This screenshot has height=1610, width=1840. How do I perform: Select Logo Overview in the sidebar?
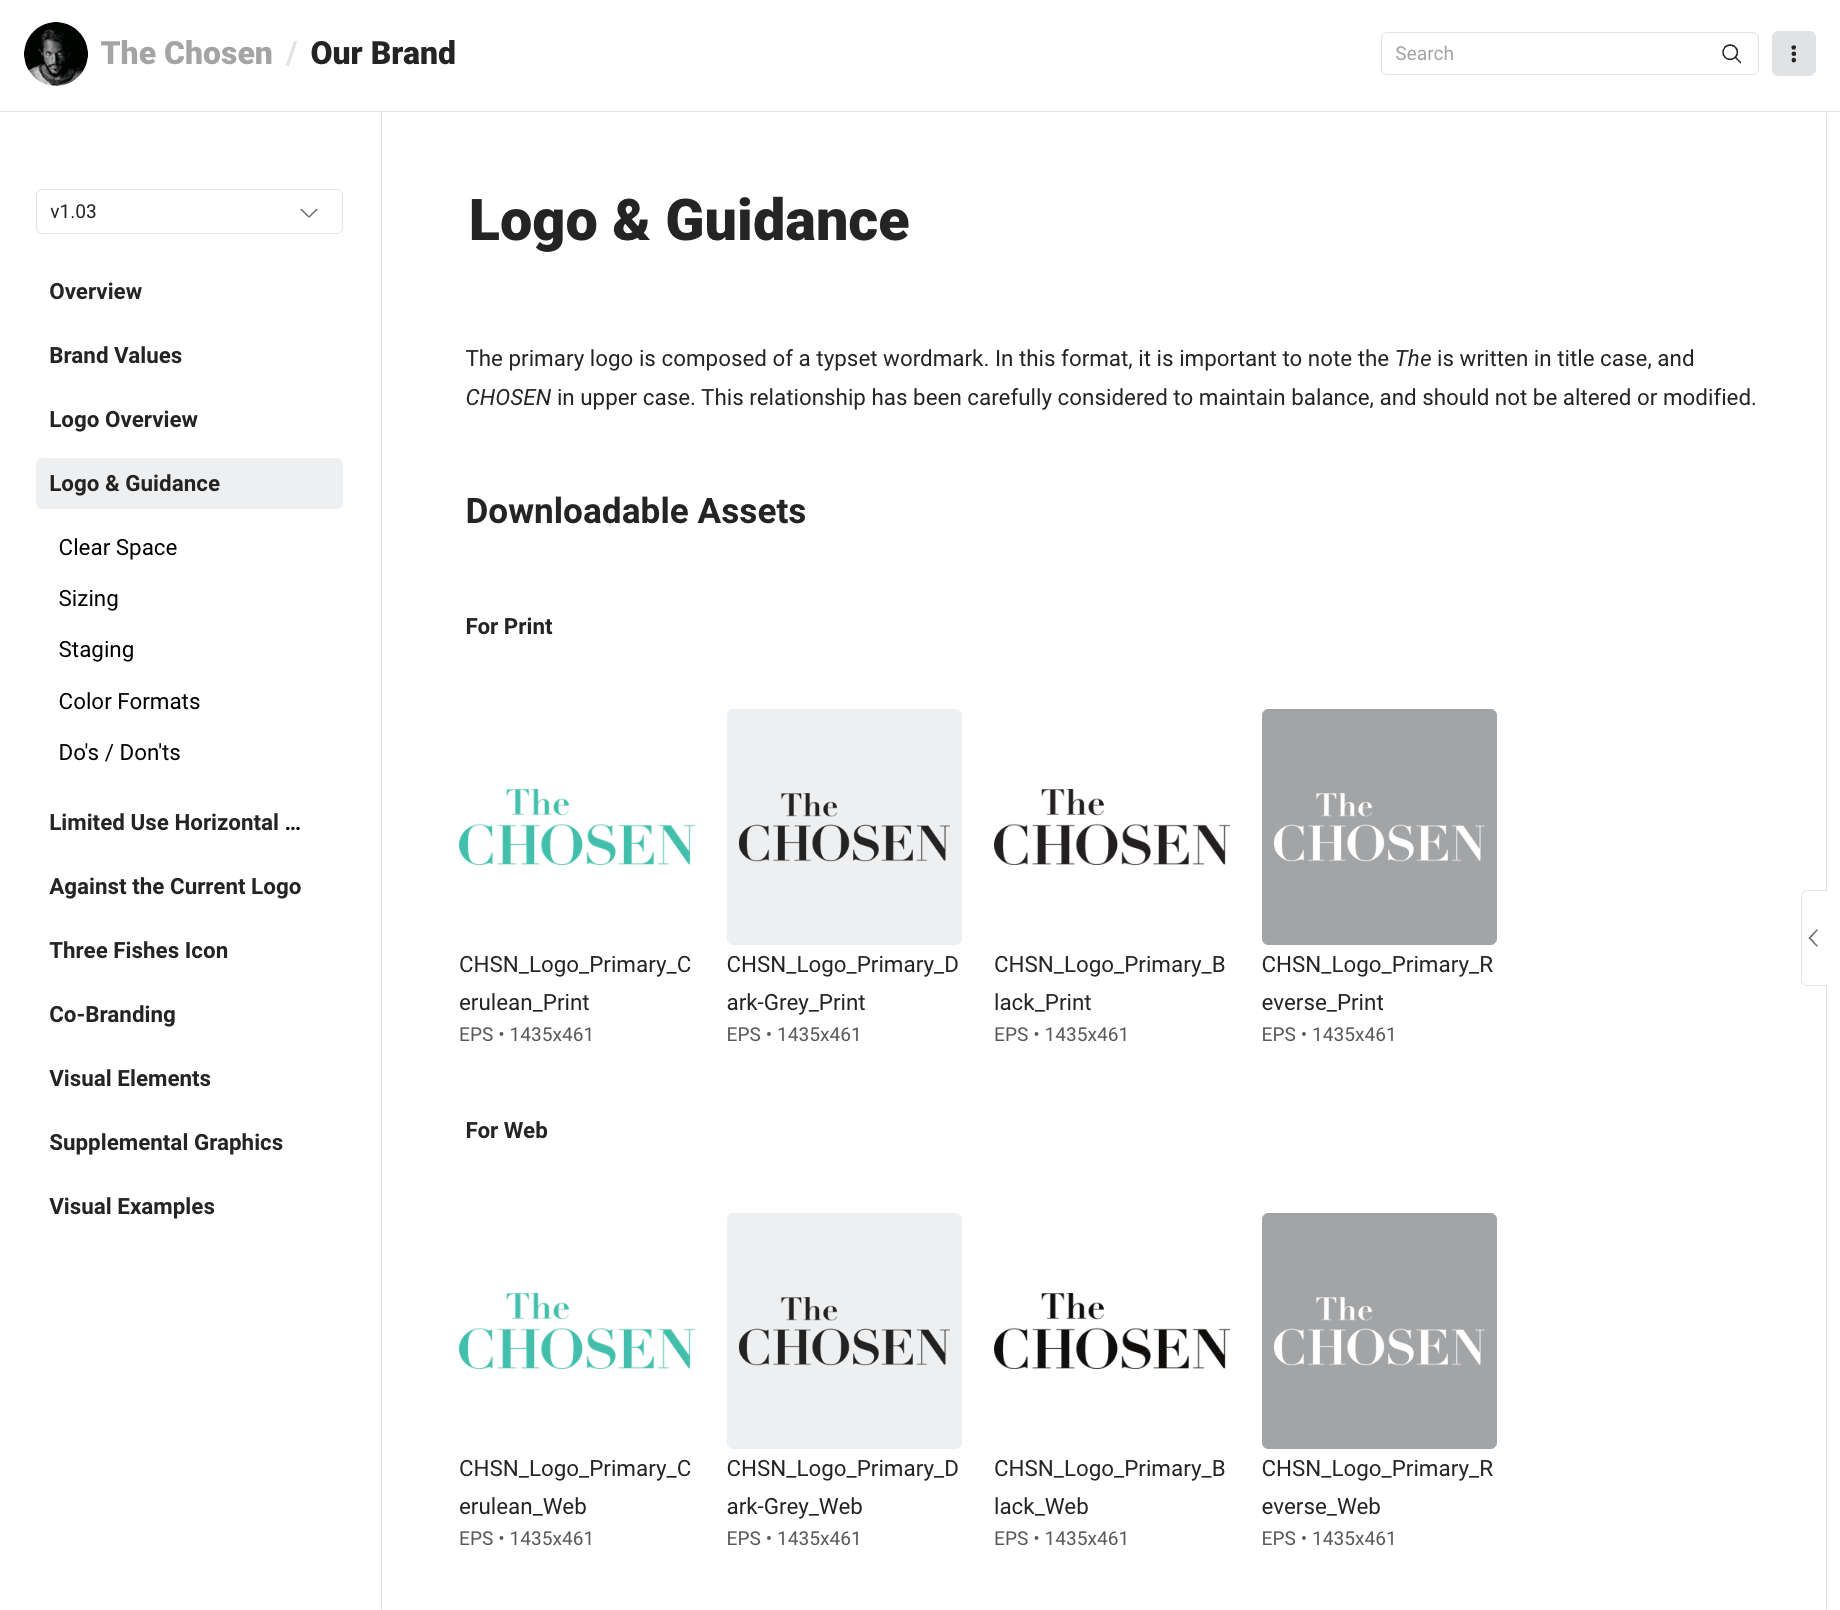pyautogui.click(x=123, y=420)
